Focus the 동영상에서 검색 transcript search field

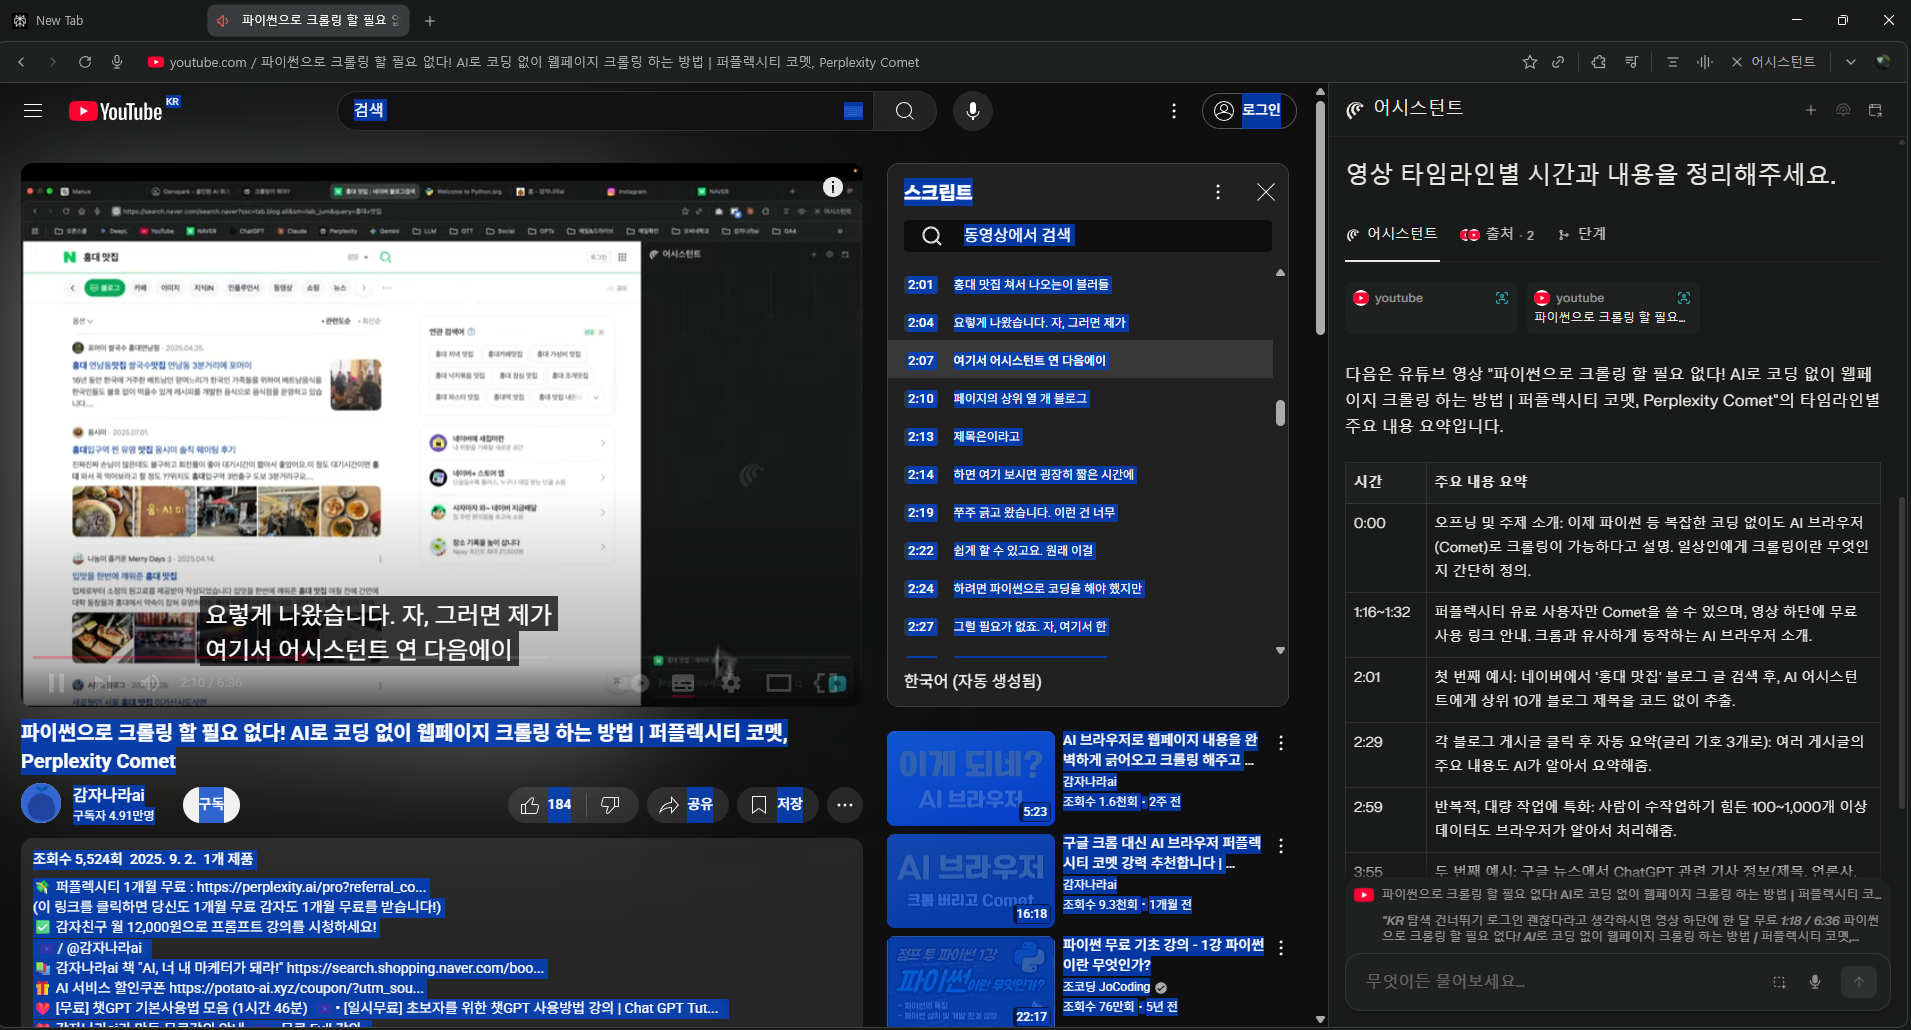pos(1088,236)
